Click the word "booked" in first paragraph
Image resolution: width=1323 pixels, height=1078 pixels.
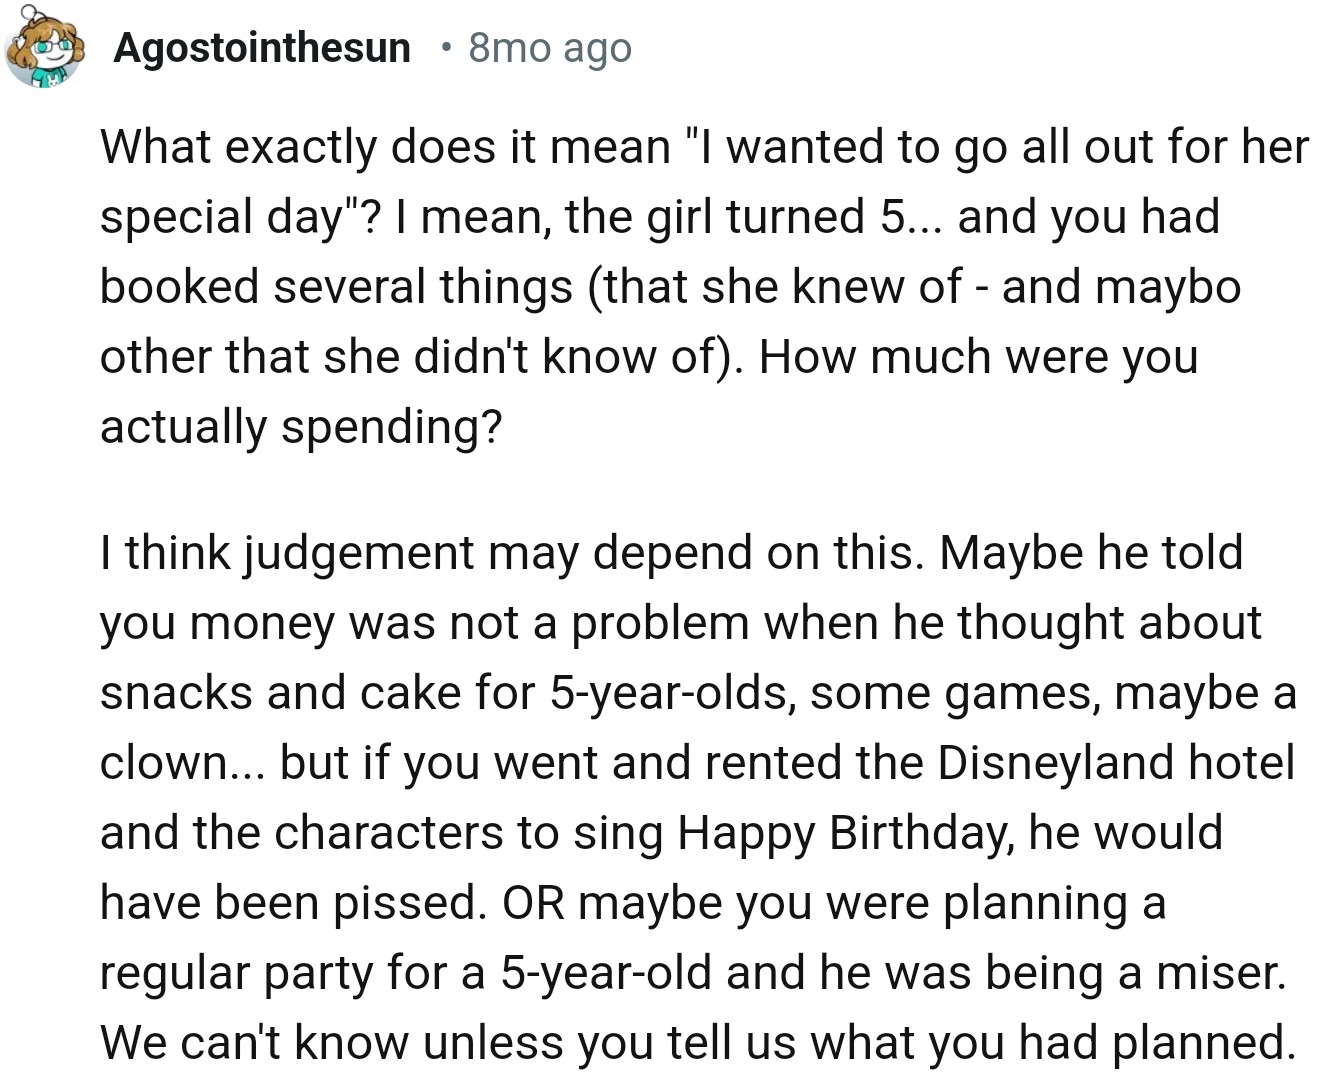178,287
